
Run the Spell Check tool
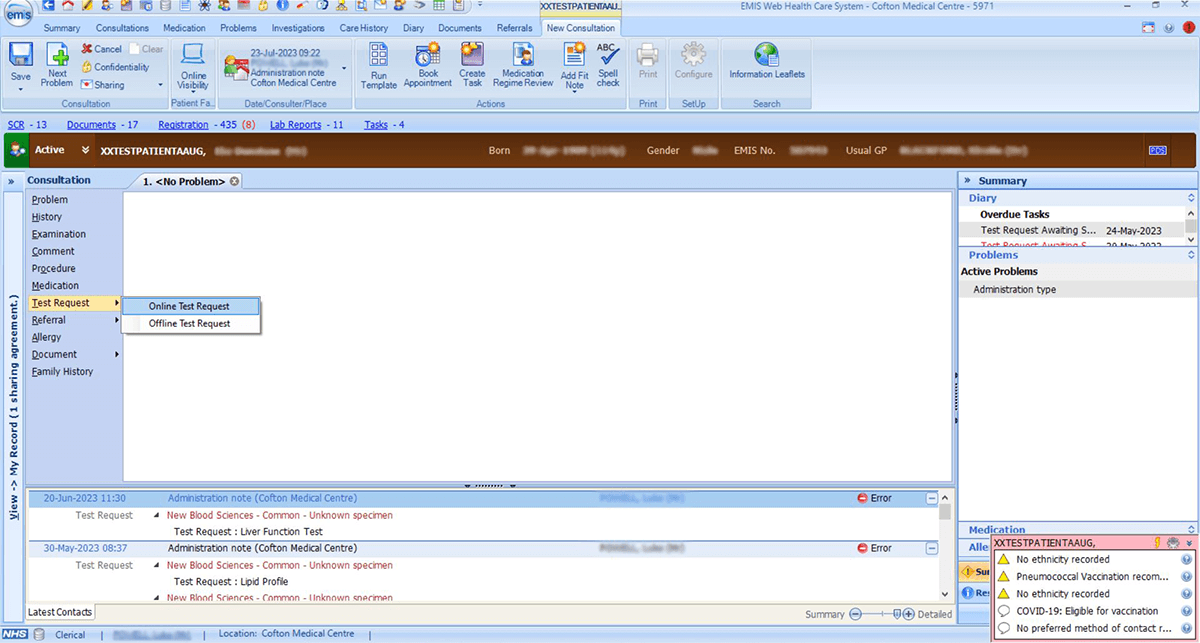coord(608,63)
